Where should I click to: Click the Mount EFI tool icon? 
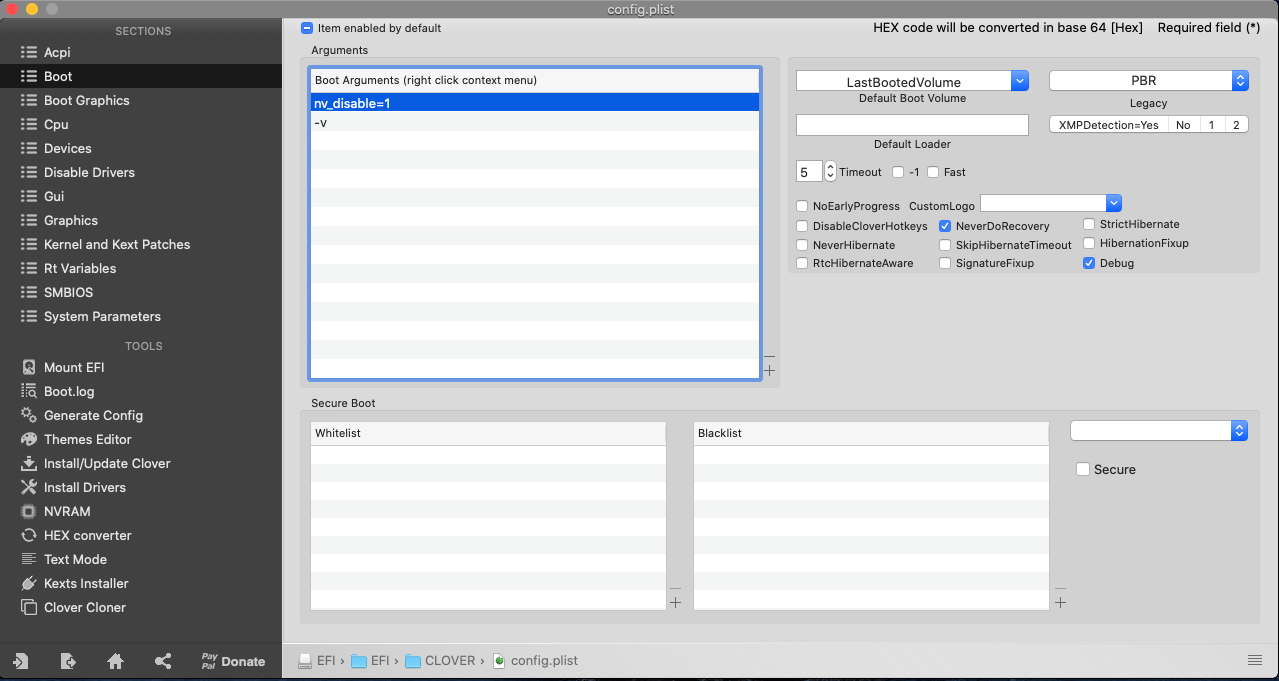(29, 368)
